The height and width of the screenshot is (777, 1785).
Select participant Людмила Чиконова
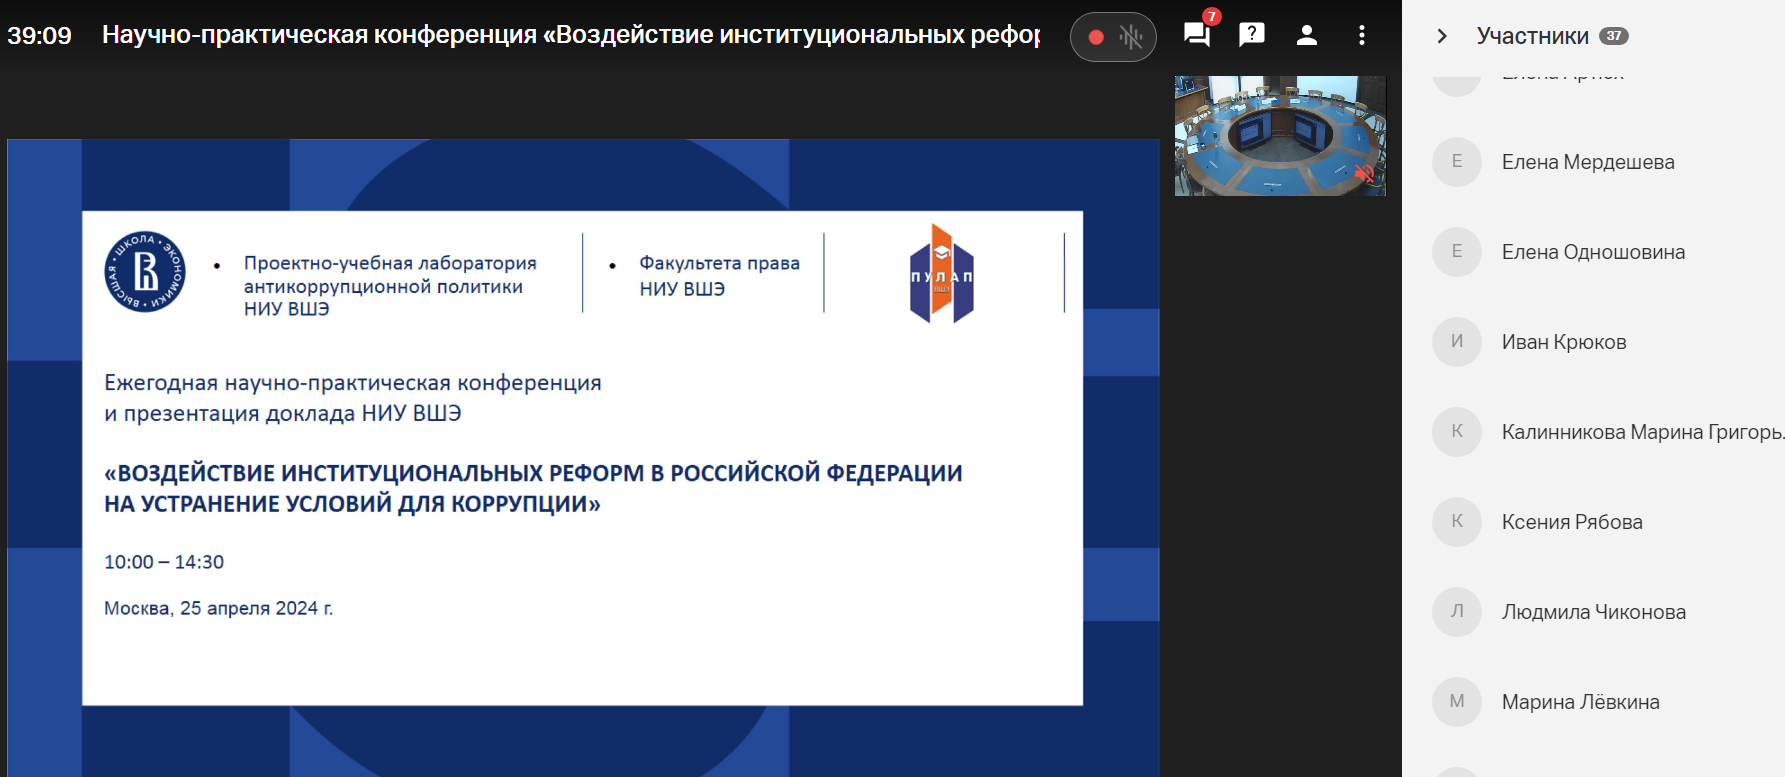pos(1593,612)
